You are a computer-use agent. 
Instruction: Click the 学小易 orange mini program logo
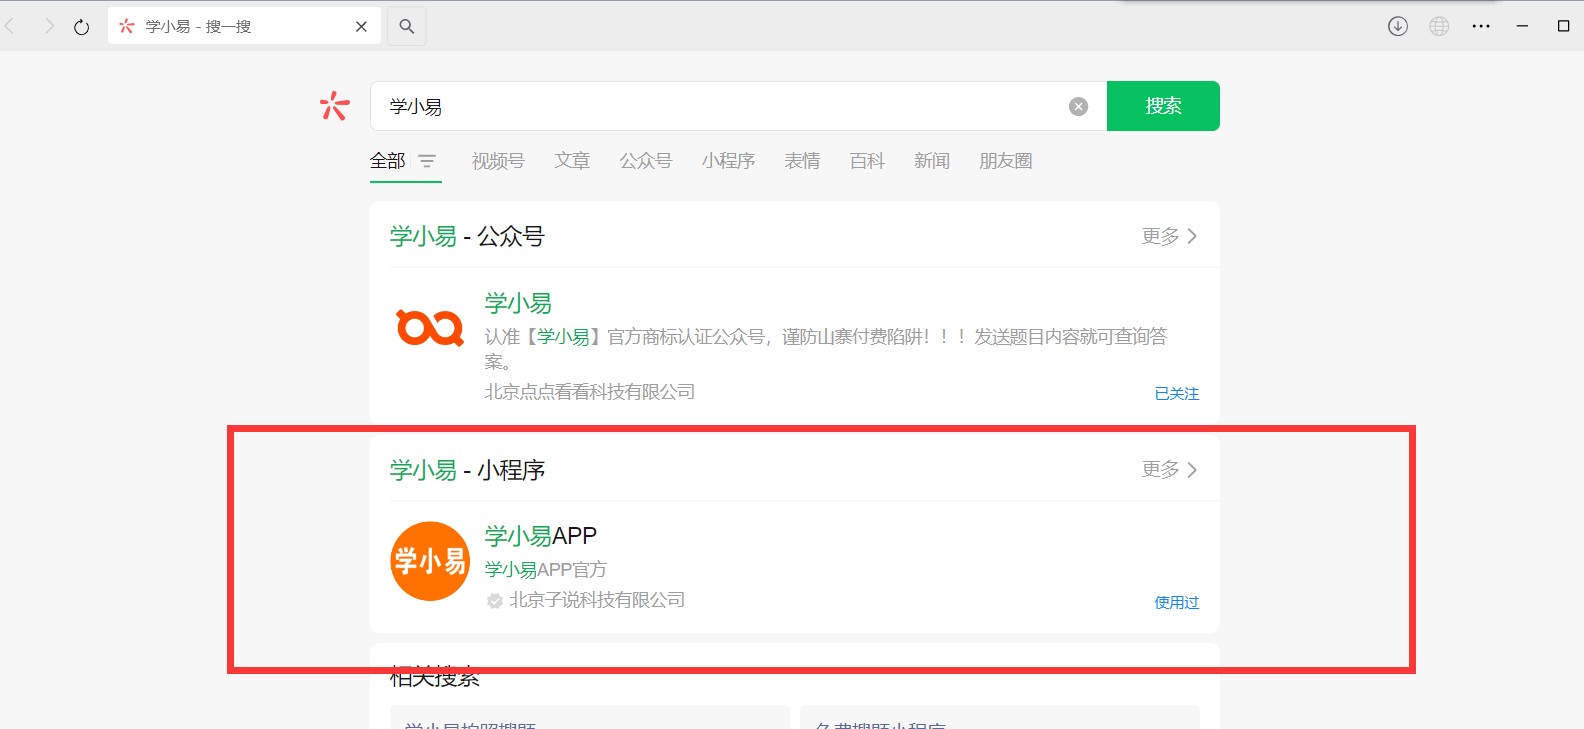tap(430, 561)
